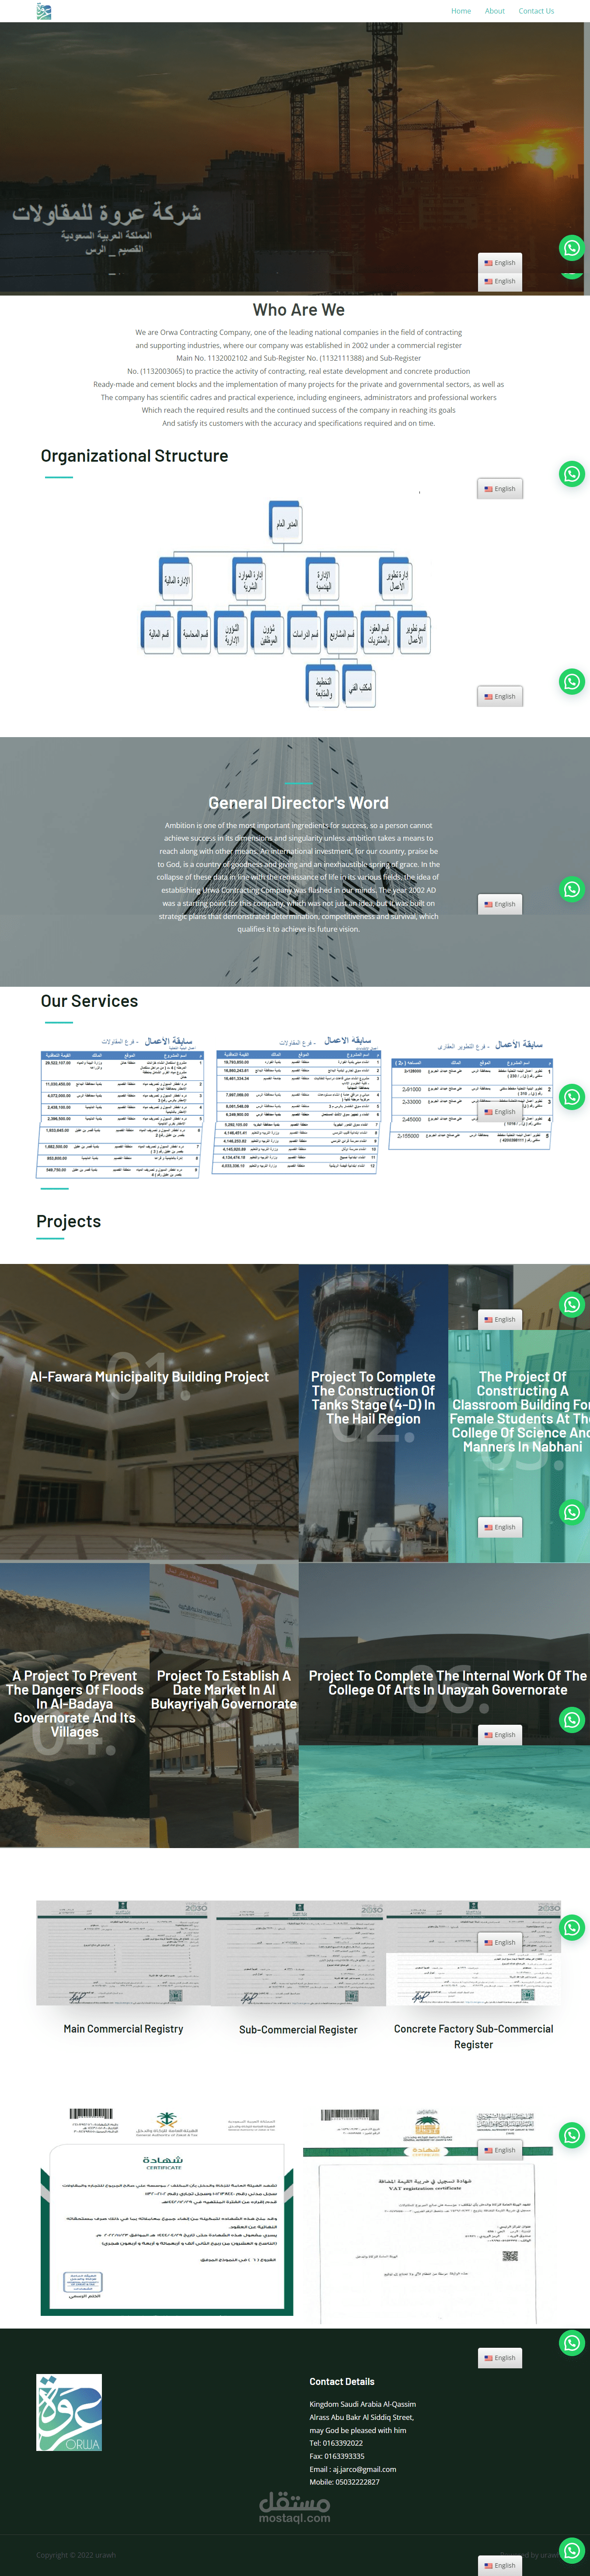This screenshot has height=2576, width=590.
Task: Click the Who Are We heading
Action: (298, 310)
